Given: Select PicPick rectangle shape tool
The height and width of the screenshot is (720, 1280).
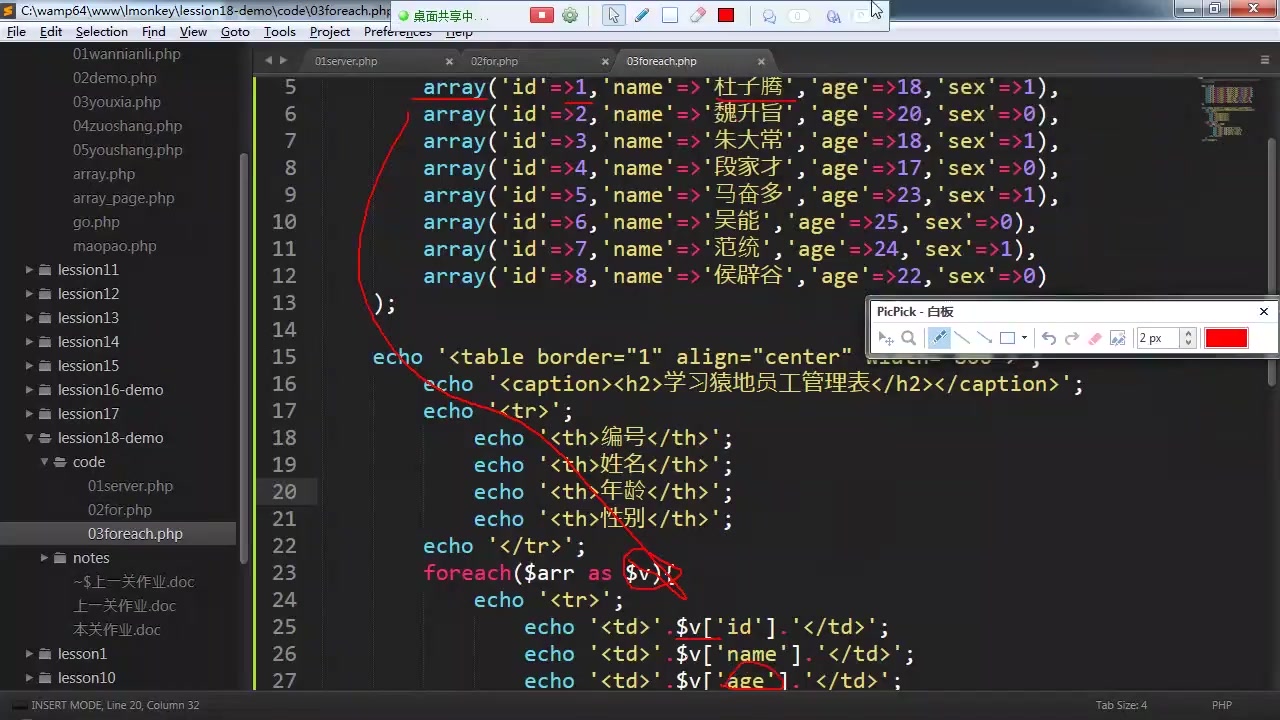Looking at the screenshot, I should (x=1007, y=338).
